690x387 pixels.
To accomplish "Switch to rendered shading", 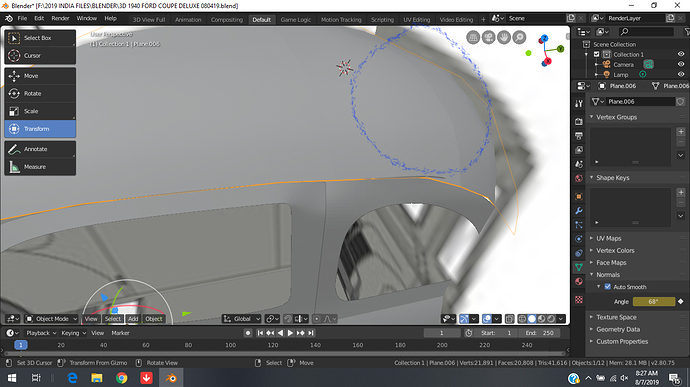I will click(x=551, y=319).
